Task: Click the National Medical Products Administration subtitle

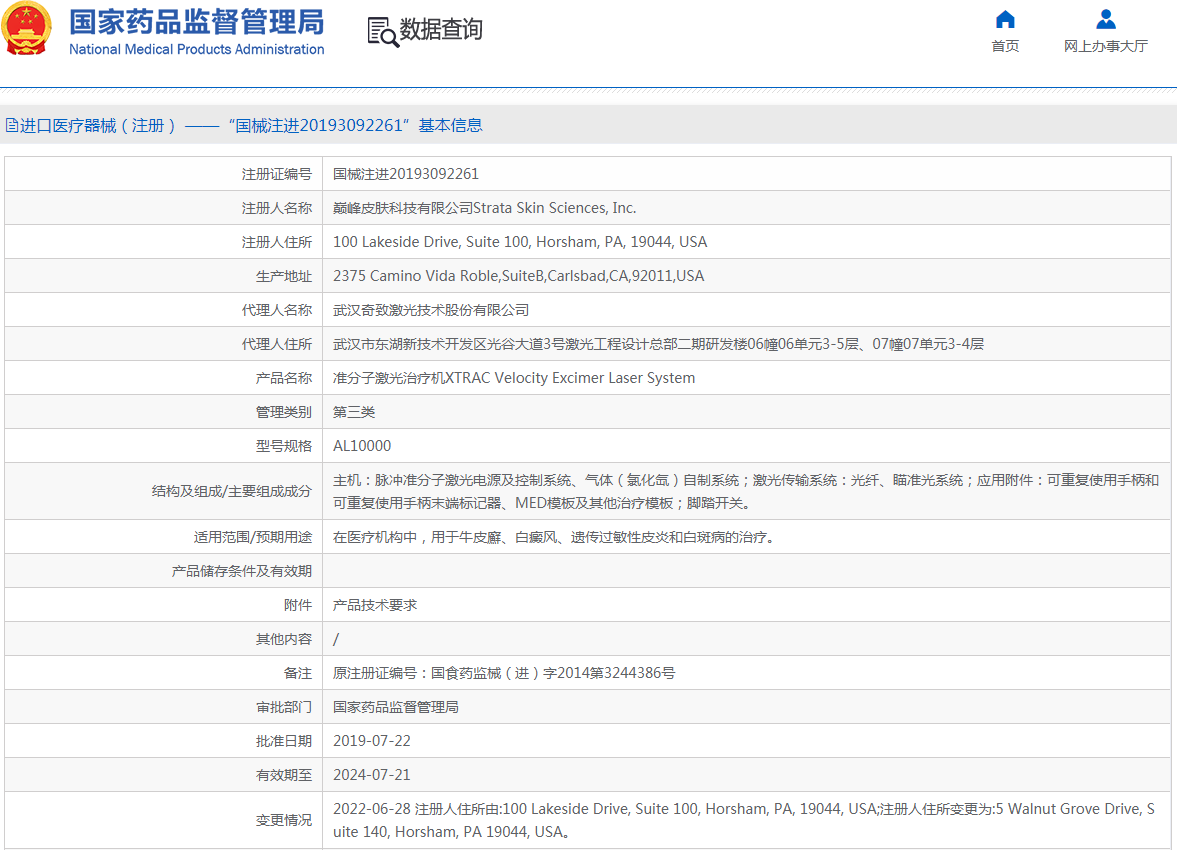Action: [x=196, y=49]
